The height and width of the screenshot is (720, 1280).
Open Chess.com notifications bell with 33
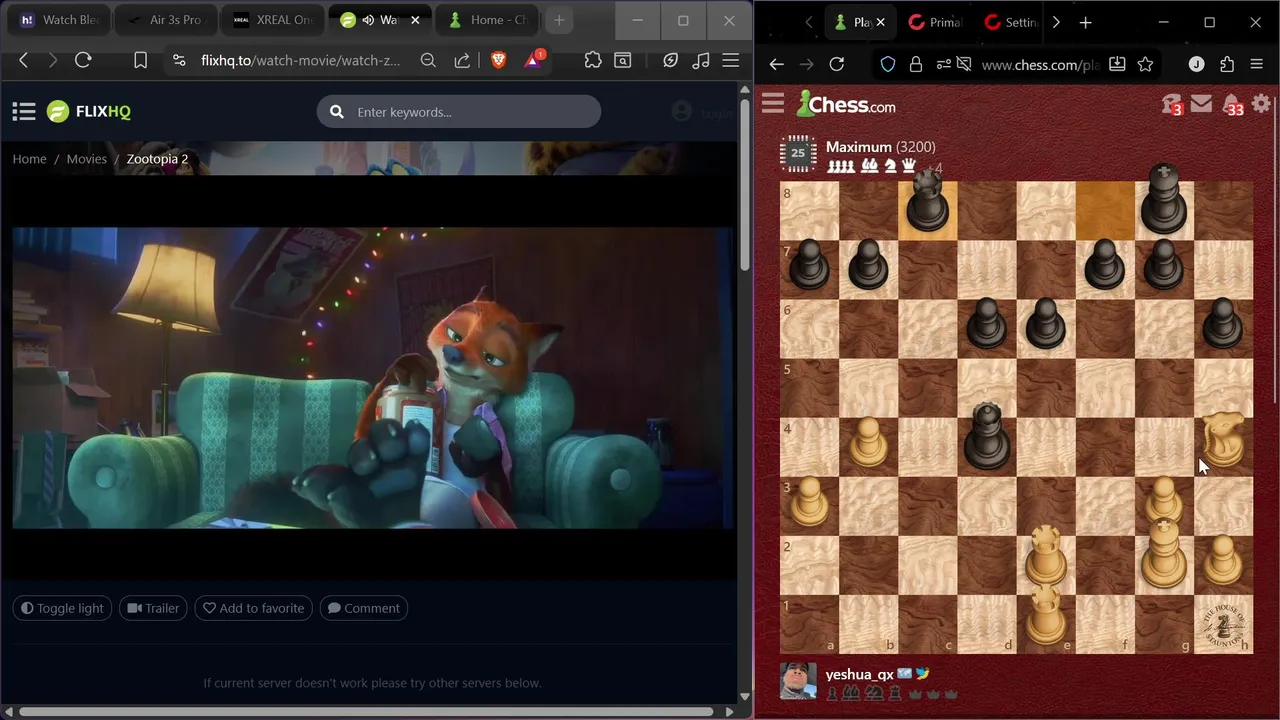tap(1233, 104)
